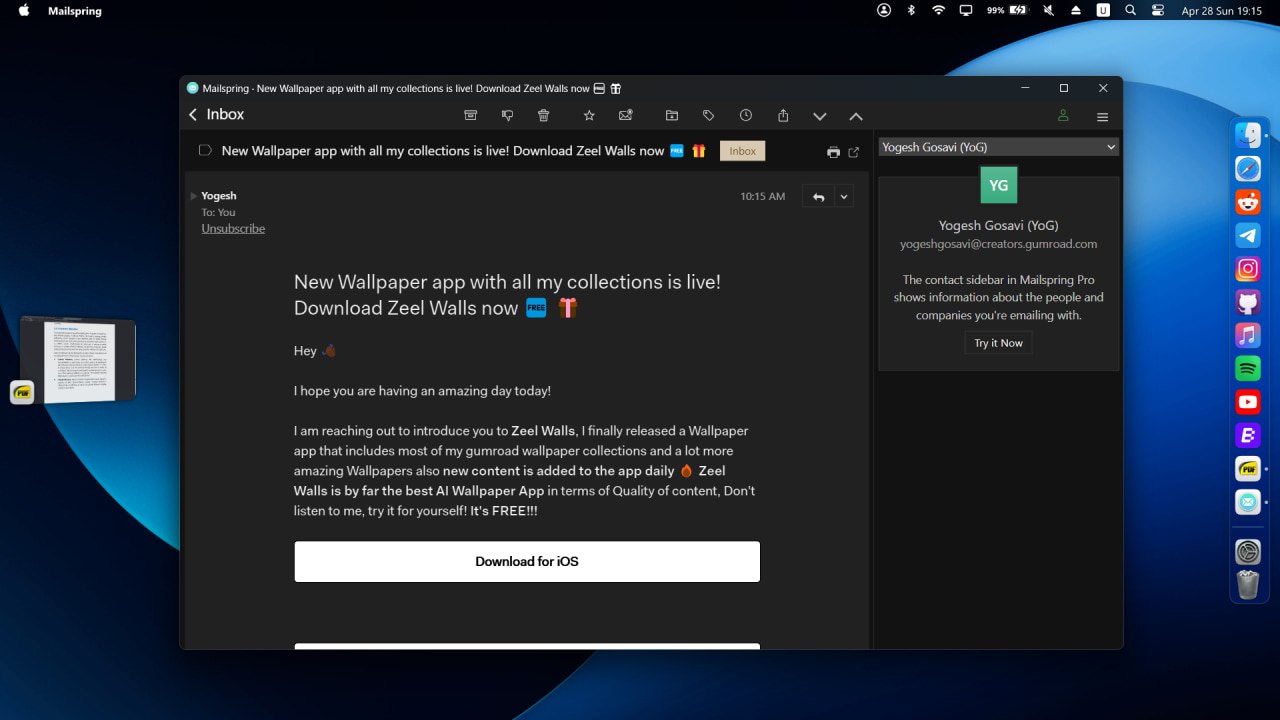1280x720 pixels.
Task: Open the Wi-Fi status menu
Action: (x=938, y=10)
